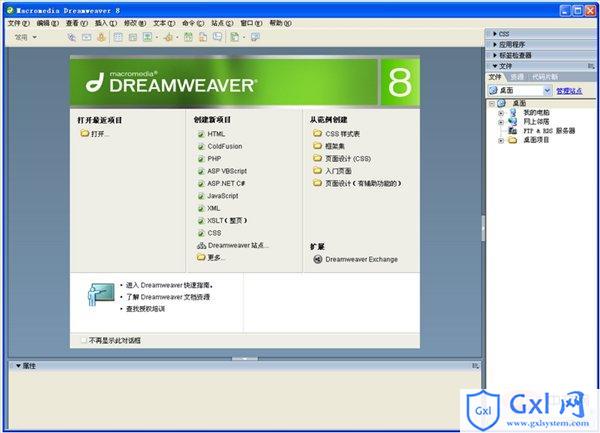Screen dimensions: 600x433
Task: Click the Insert Table icon
Action: pos(118,37)
